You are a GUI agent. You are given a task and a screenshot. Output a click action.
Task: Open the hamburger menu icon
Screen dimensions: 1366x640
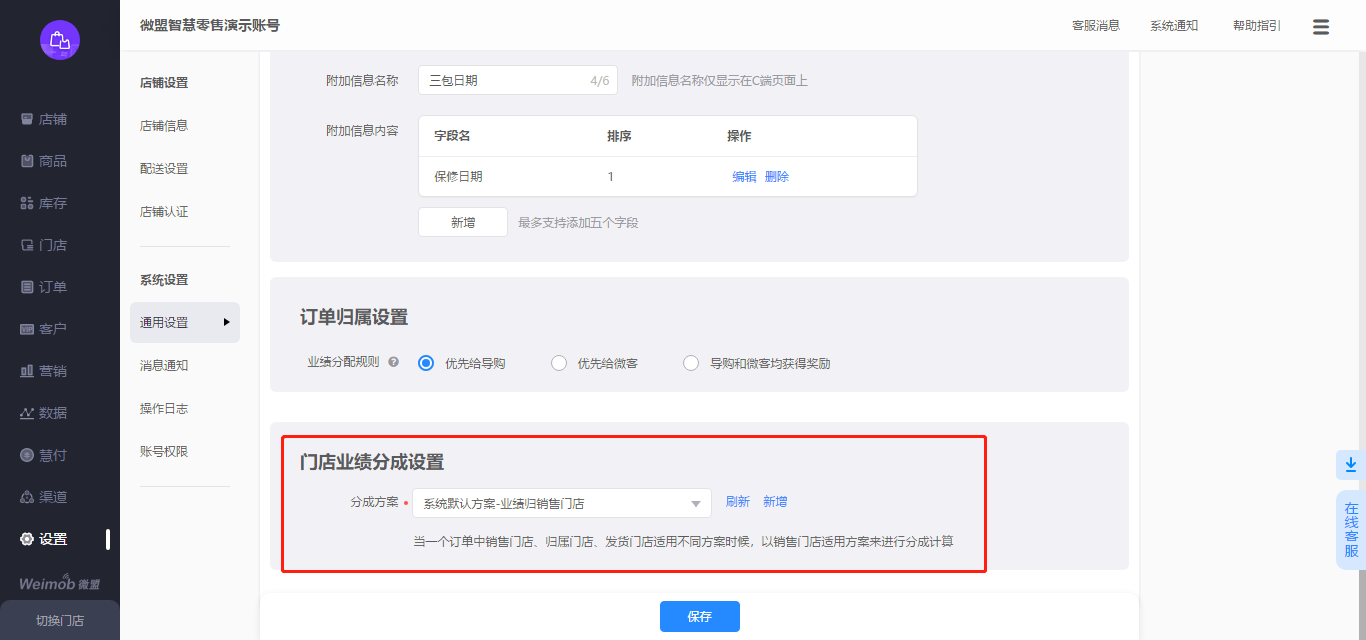[x=1321, y=27]
